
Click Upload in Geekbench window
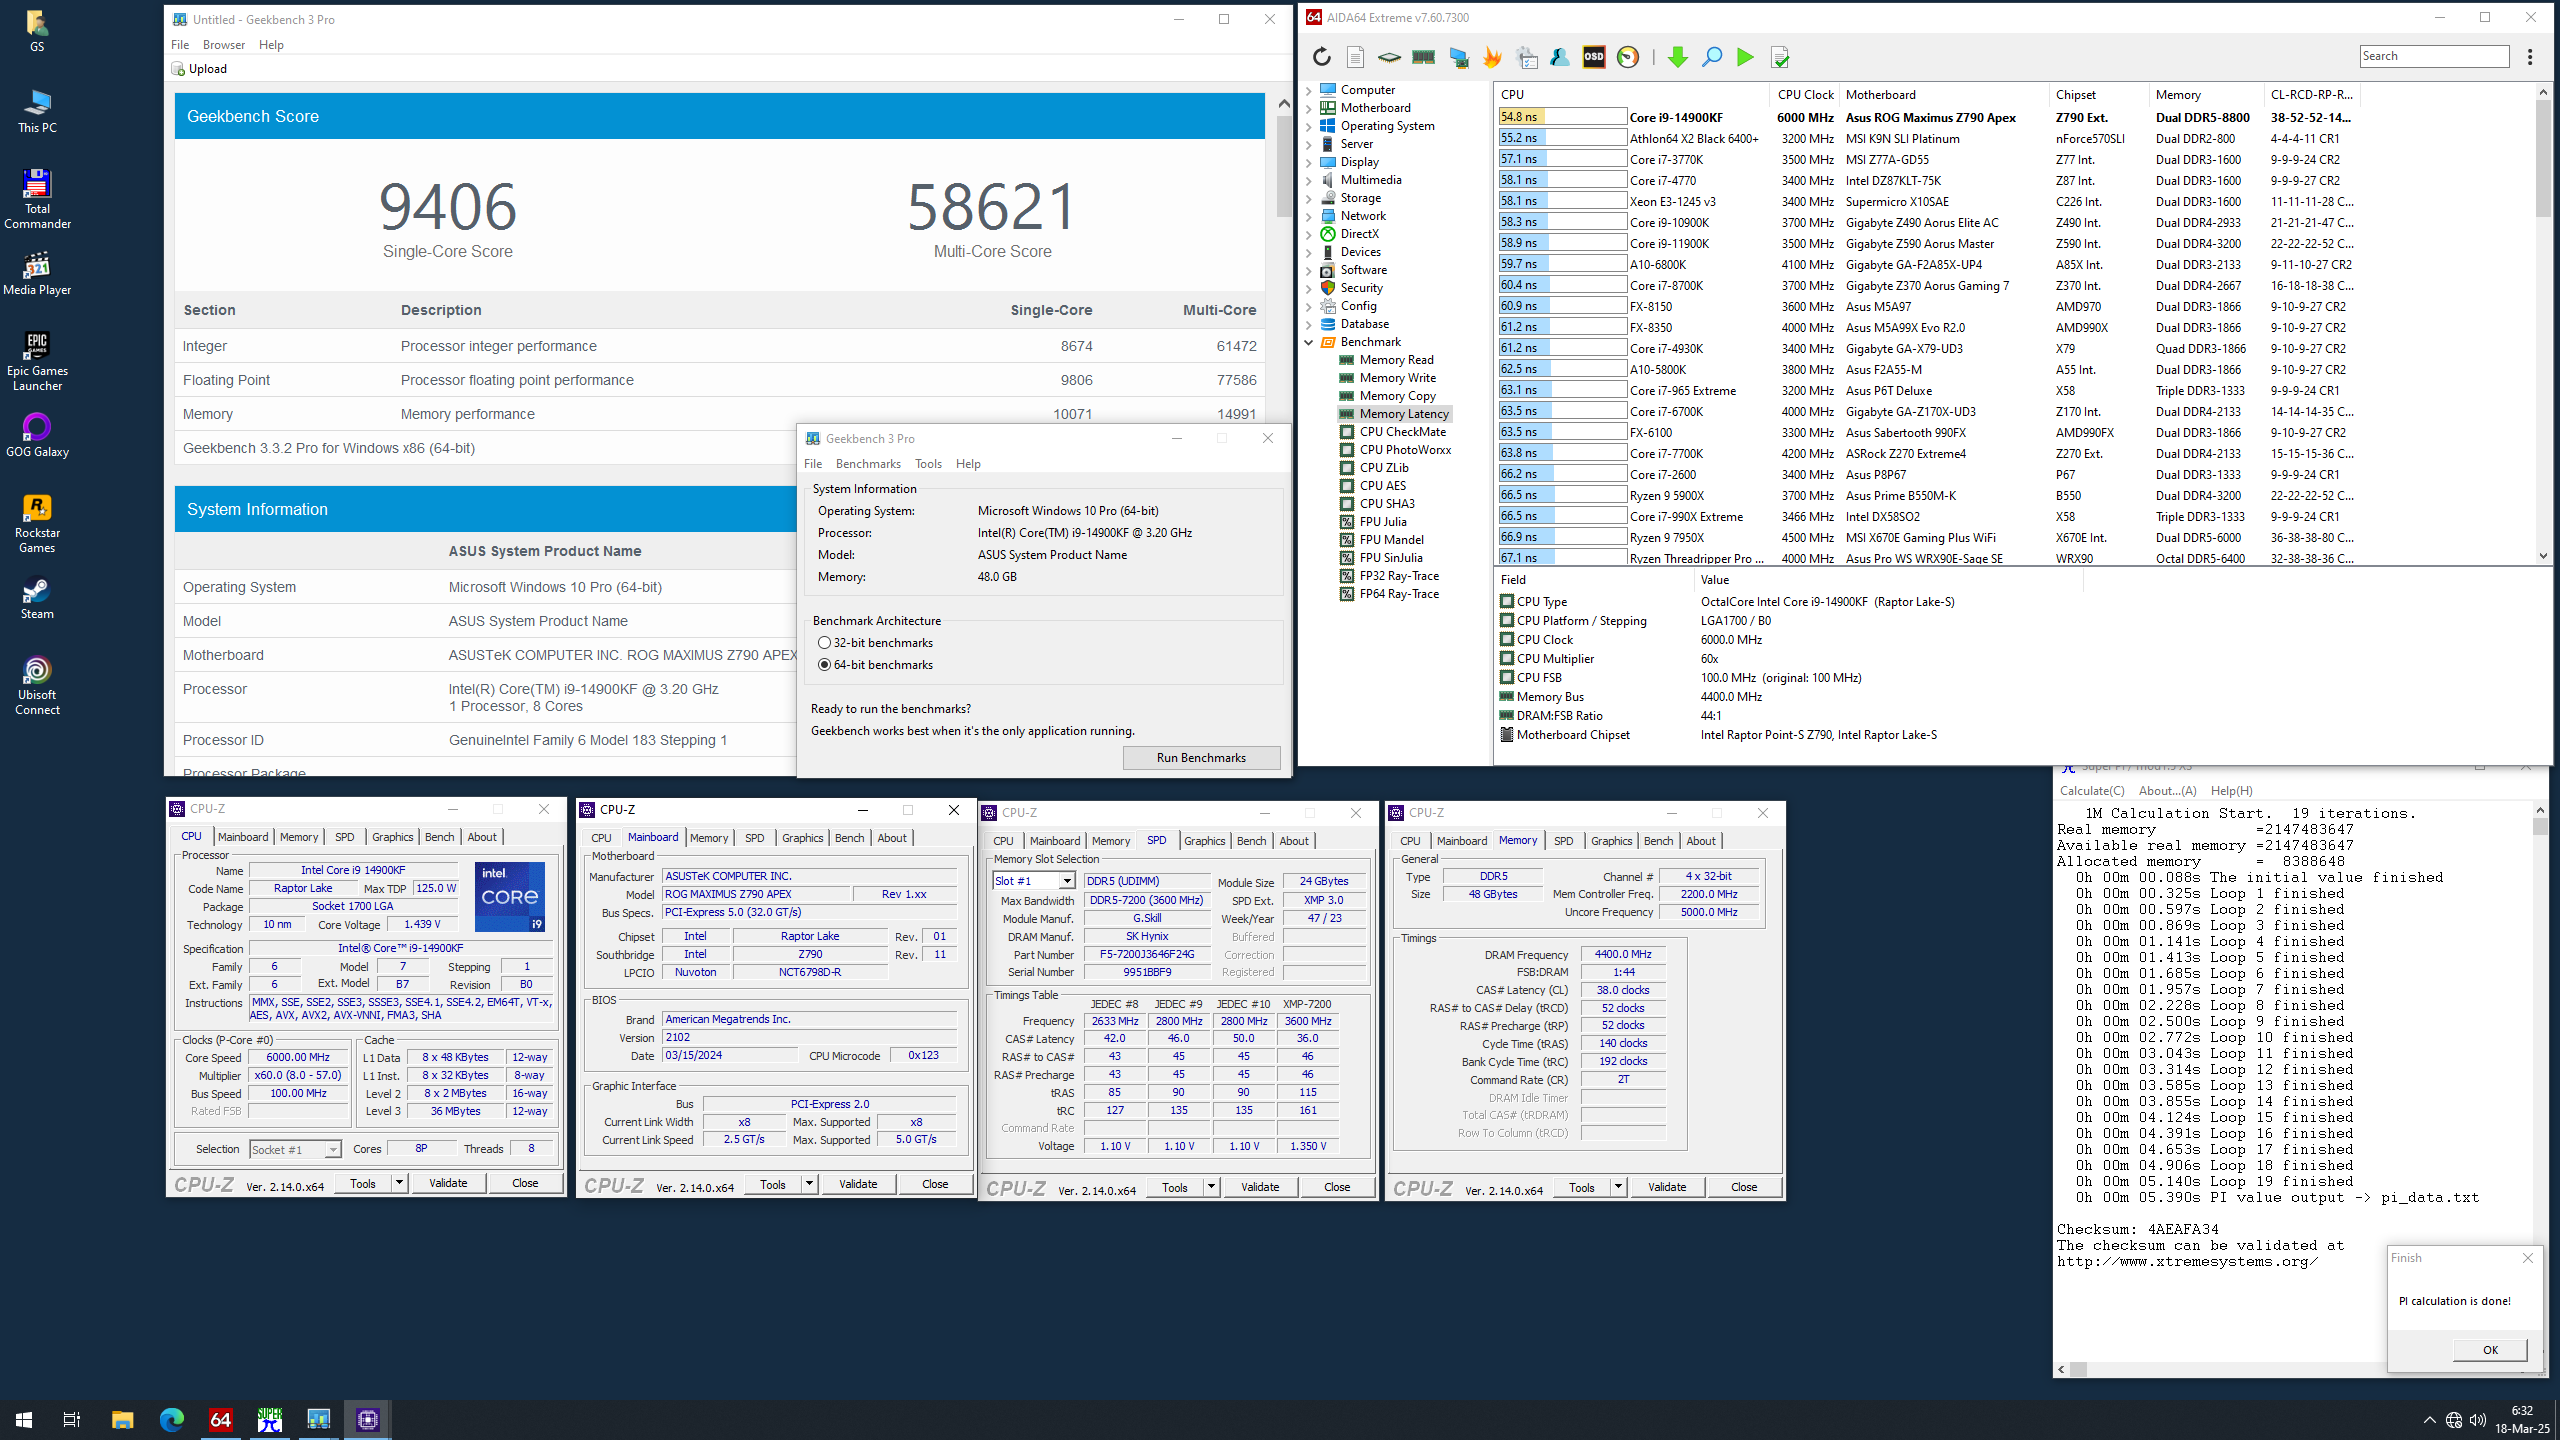[199, 69]
